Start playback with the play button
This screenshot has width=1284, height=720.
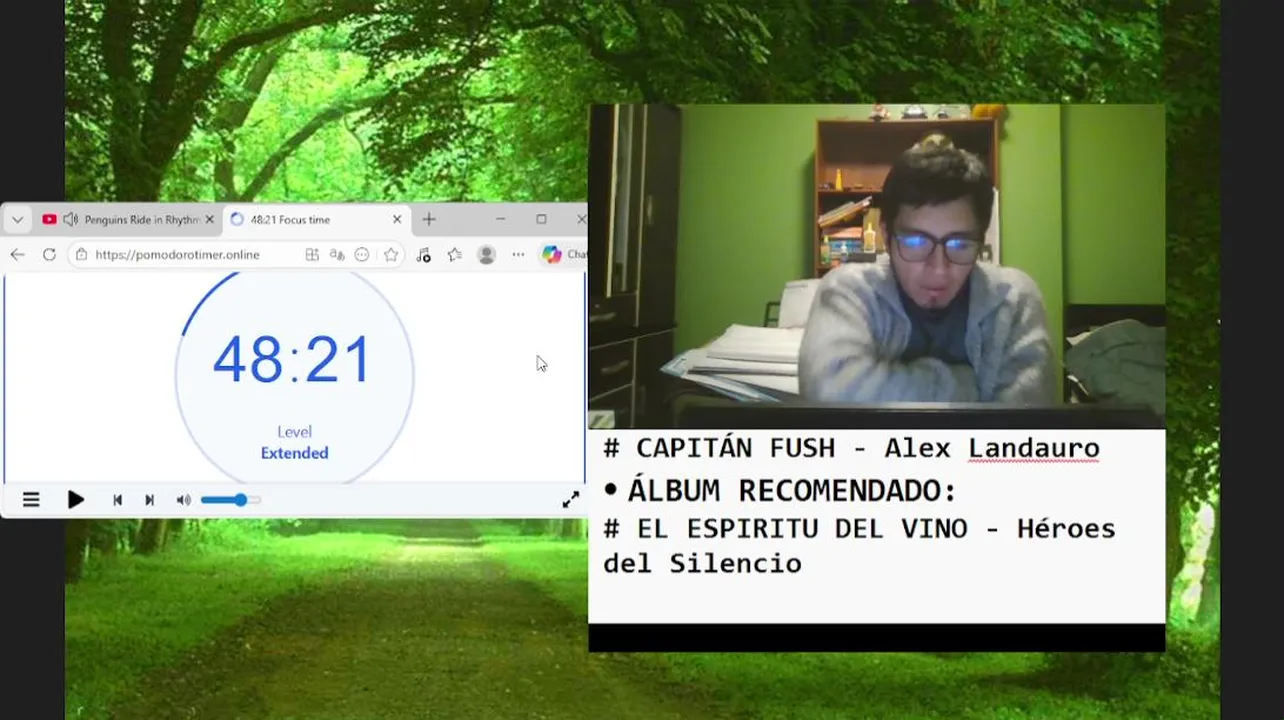(75, 500)
